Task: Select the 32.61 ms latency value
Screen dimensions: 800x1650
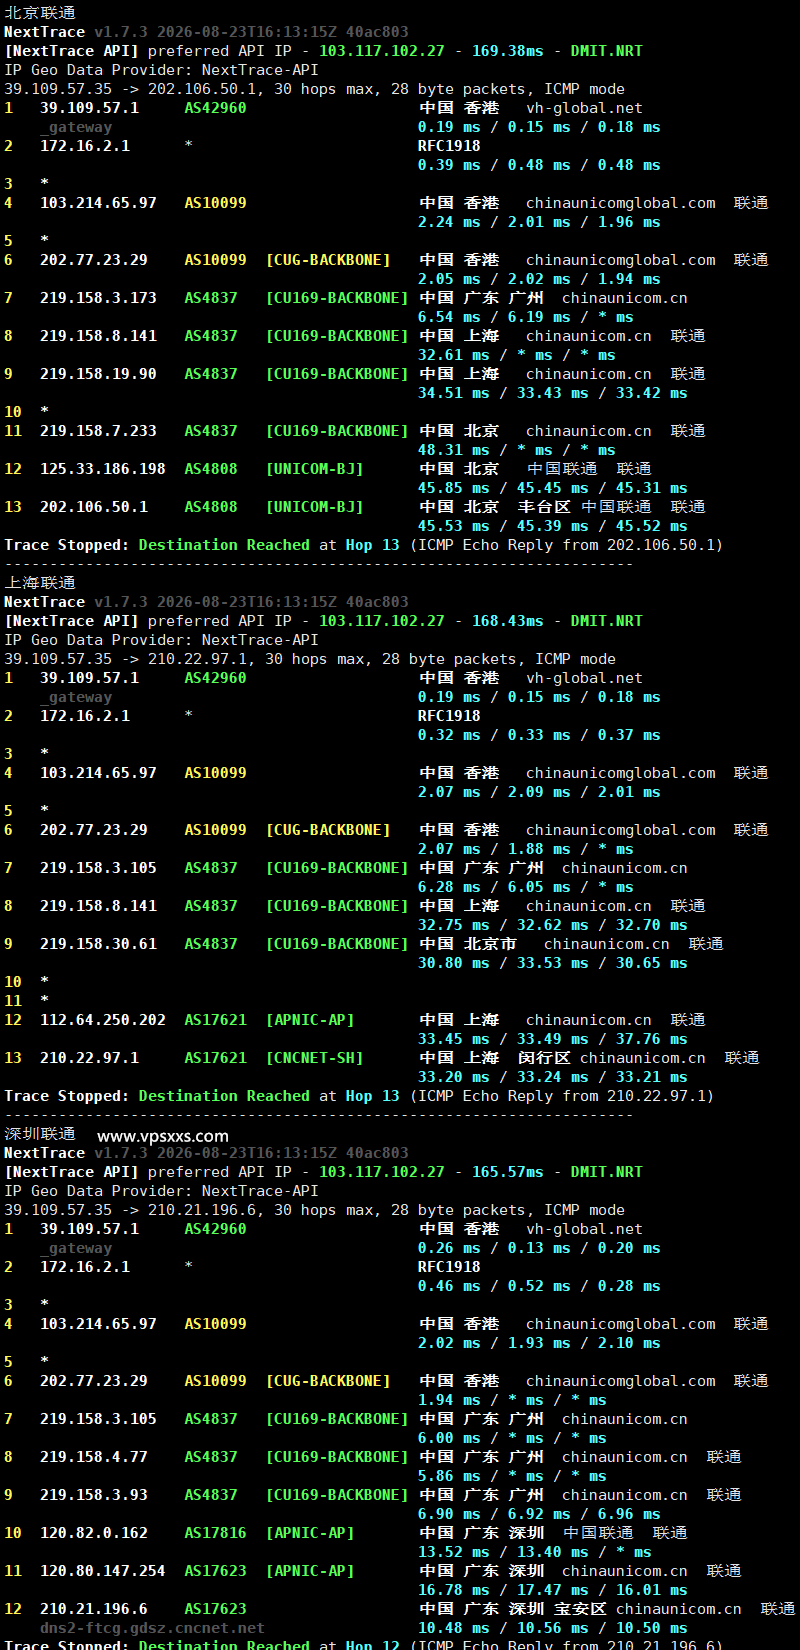Action: point(454,355)
